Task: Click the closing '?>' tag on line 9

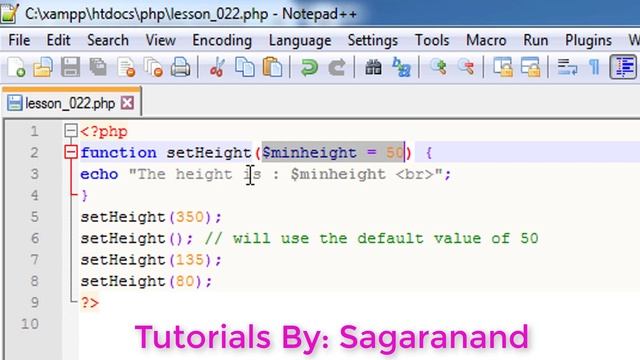Action: pos(90,302)
